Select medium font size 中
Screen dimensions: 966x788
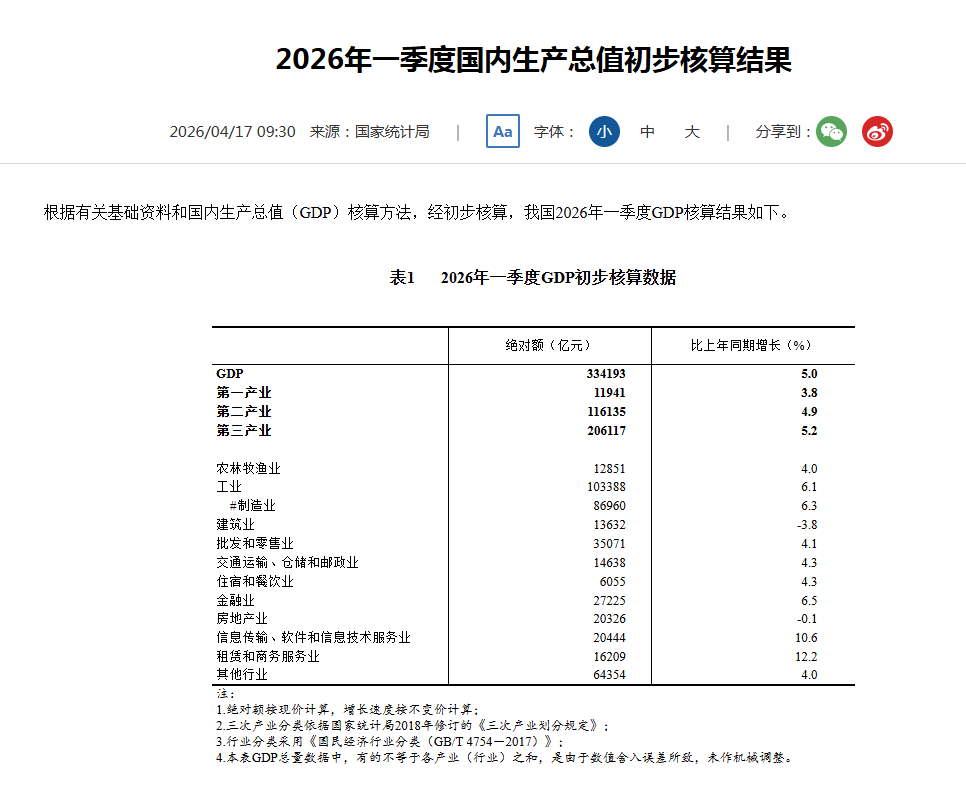click(647, 131)
